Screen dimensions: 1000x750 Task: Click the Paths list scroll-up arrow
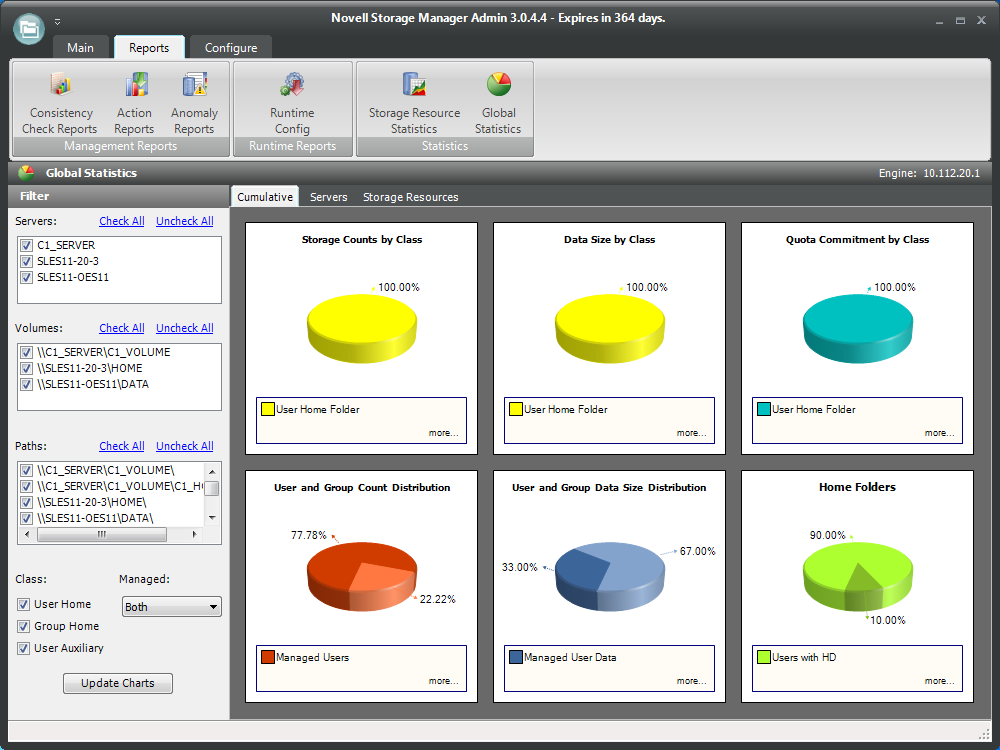point(212,471)
